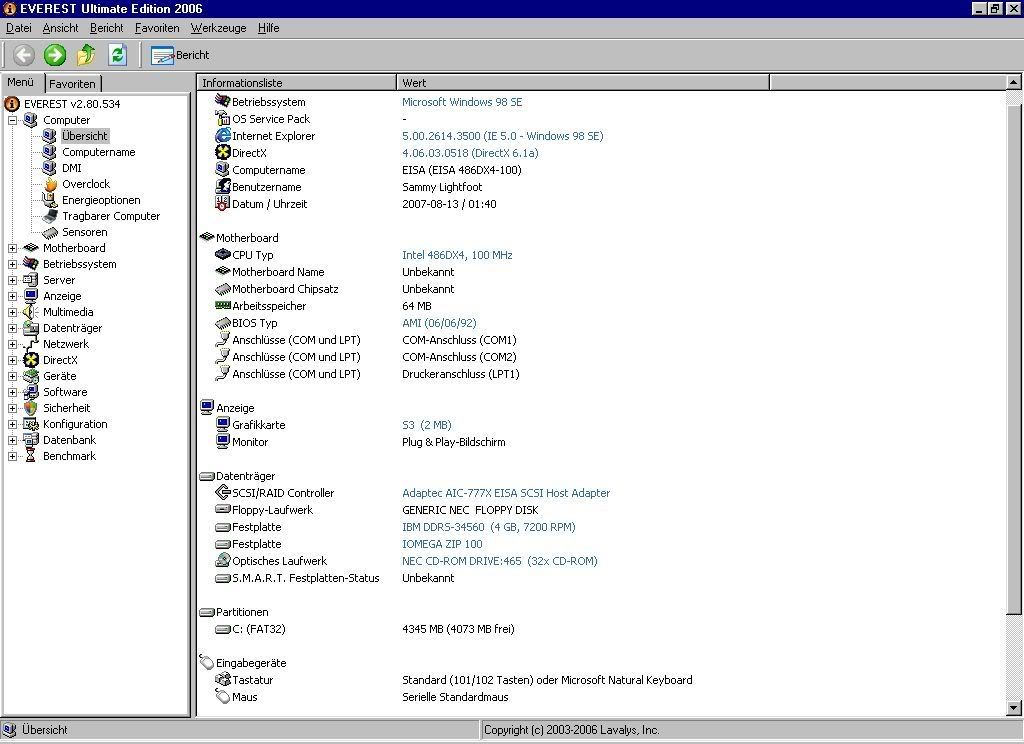Click the Informationsliste column header
The image size is (1024, 744).
coord(296,82)
